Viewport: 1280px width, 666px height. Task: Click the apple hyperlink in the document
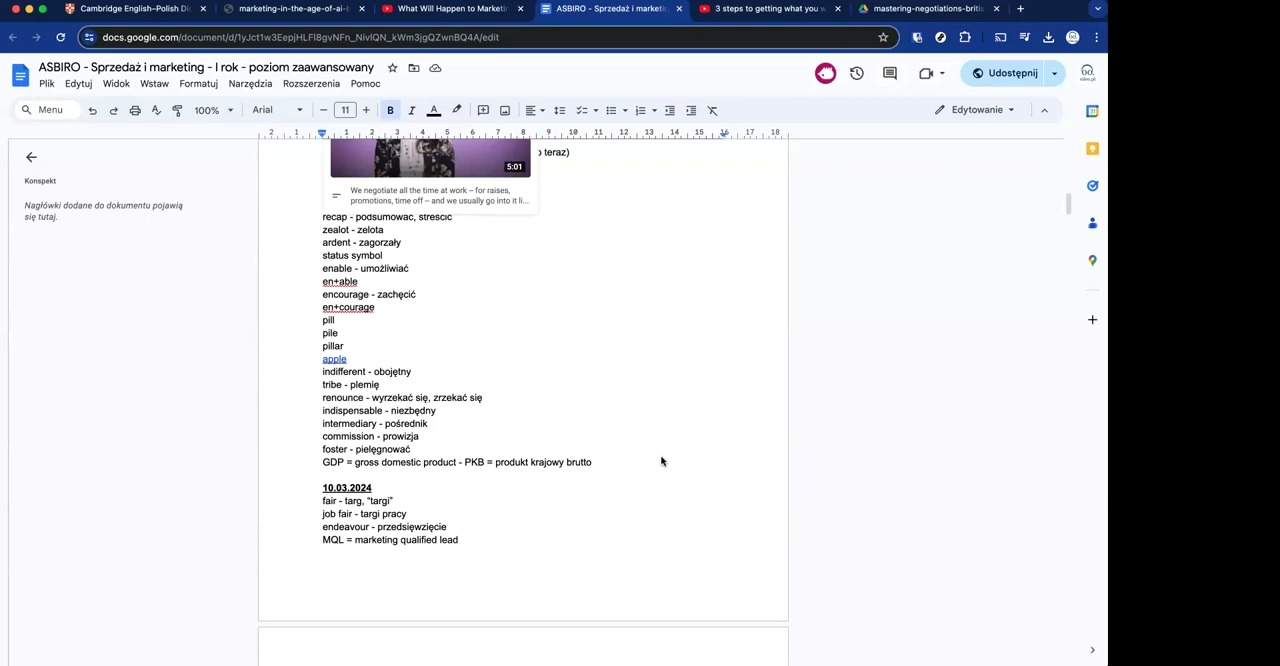(334, 359)
